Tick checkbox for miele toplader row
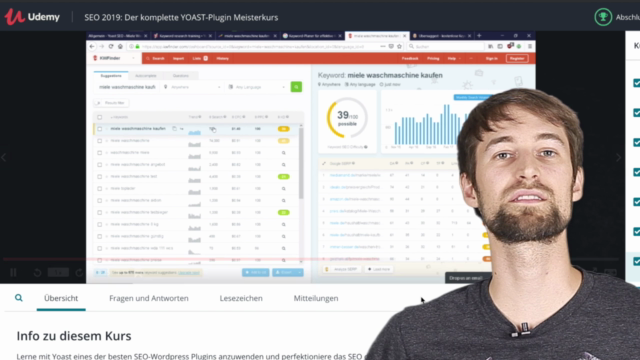The height and width of the screenshot is (360, 640). click(x=100, y=189)
